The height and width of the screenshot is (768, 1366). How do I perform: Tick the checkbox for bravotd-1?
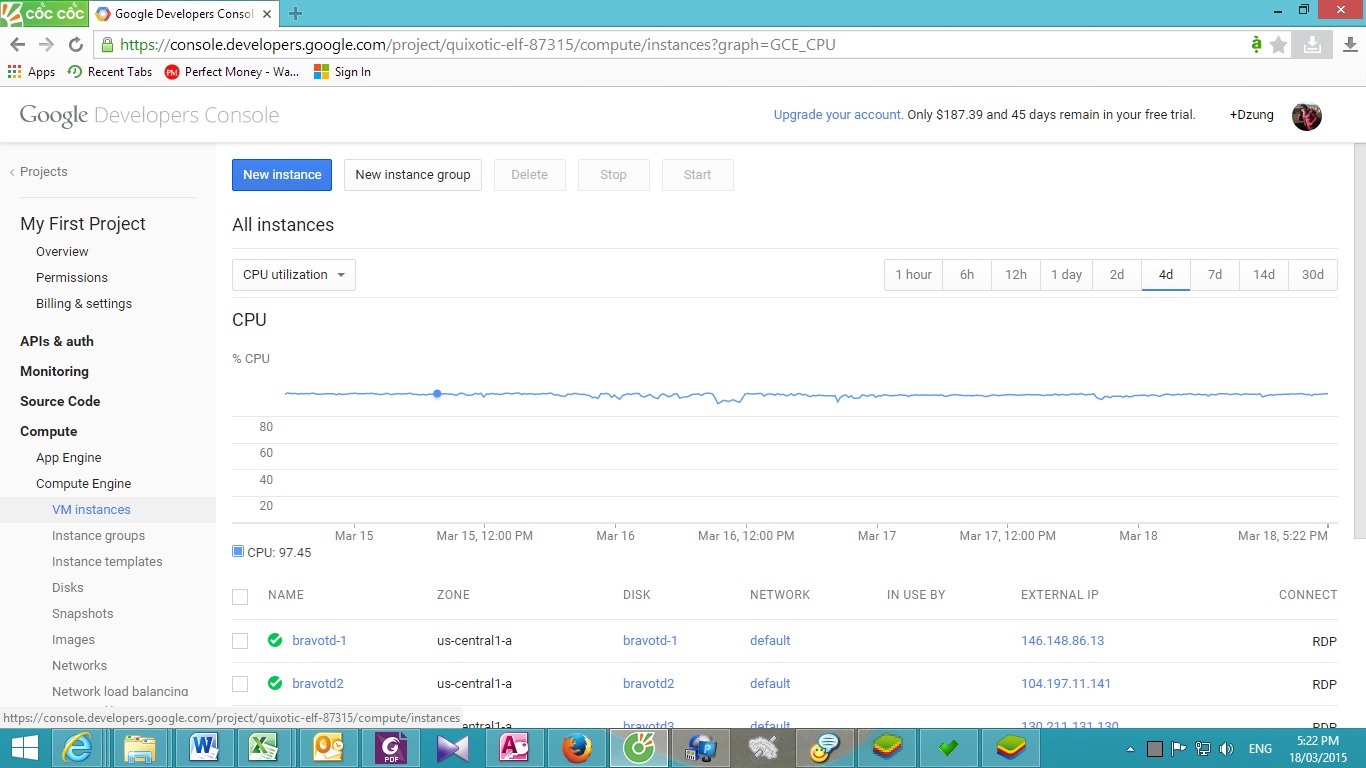click(240, 641)
